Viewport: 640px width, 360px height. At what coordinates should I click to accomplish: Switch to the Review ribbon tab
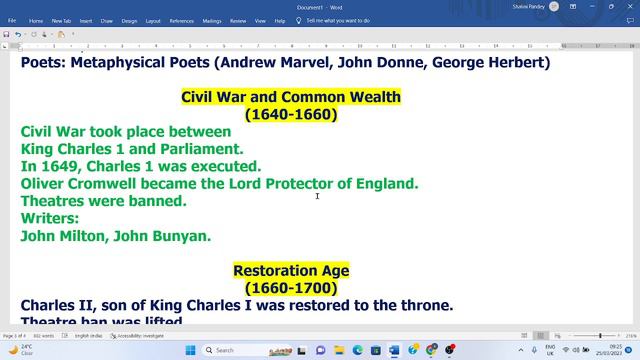[x=238, y=21]
